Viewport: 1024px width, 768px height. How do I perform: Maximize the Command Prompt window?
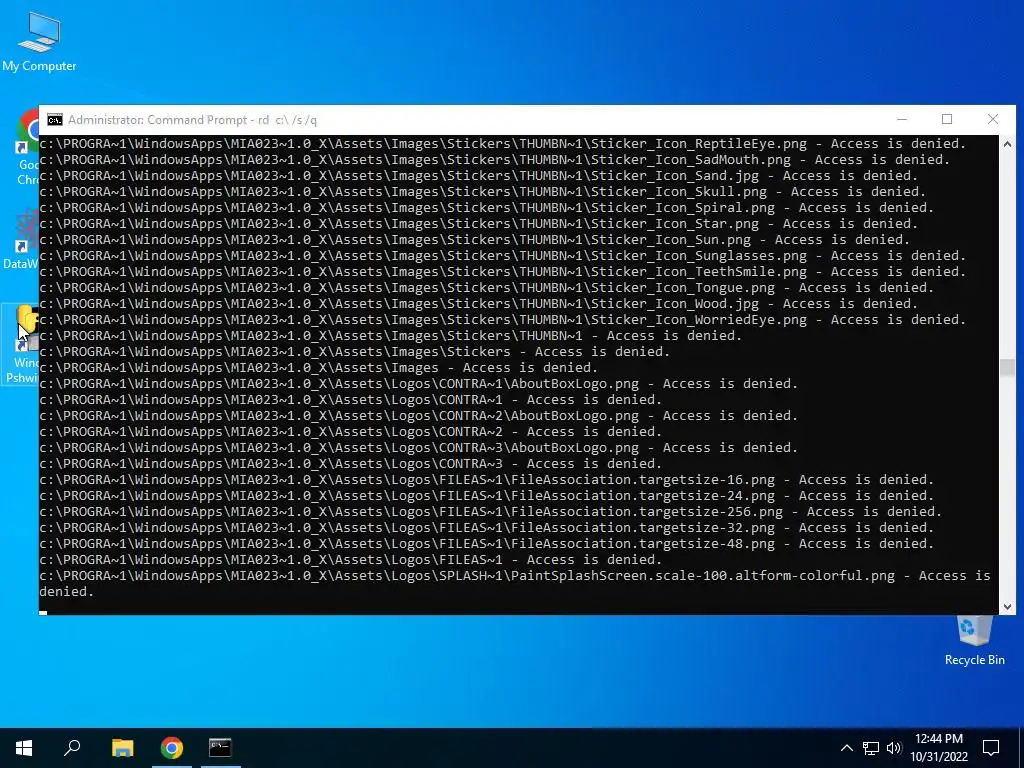coord(947,120)
